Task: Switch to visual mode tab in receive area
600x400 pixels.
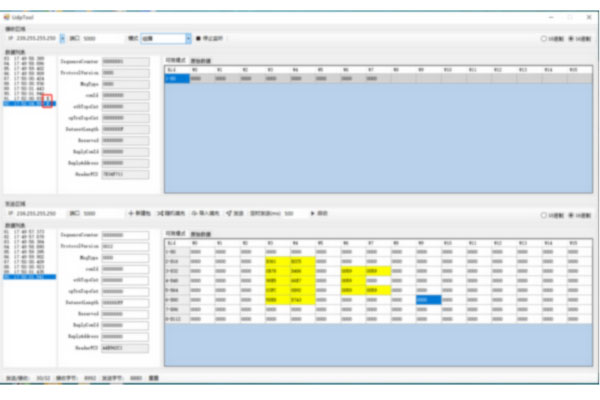Action: point(176,60)
